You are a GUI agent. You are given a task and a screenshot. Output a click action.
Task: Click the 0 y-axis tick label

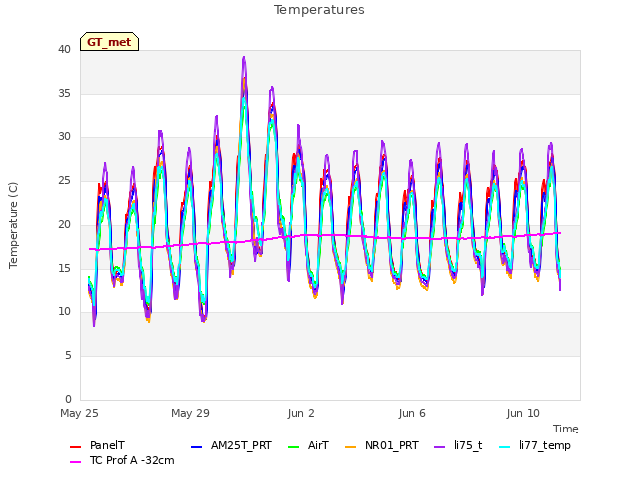click(68, 399)
